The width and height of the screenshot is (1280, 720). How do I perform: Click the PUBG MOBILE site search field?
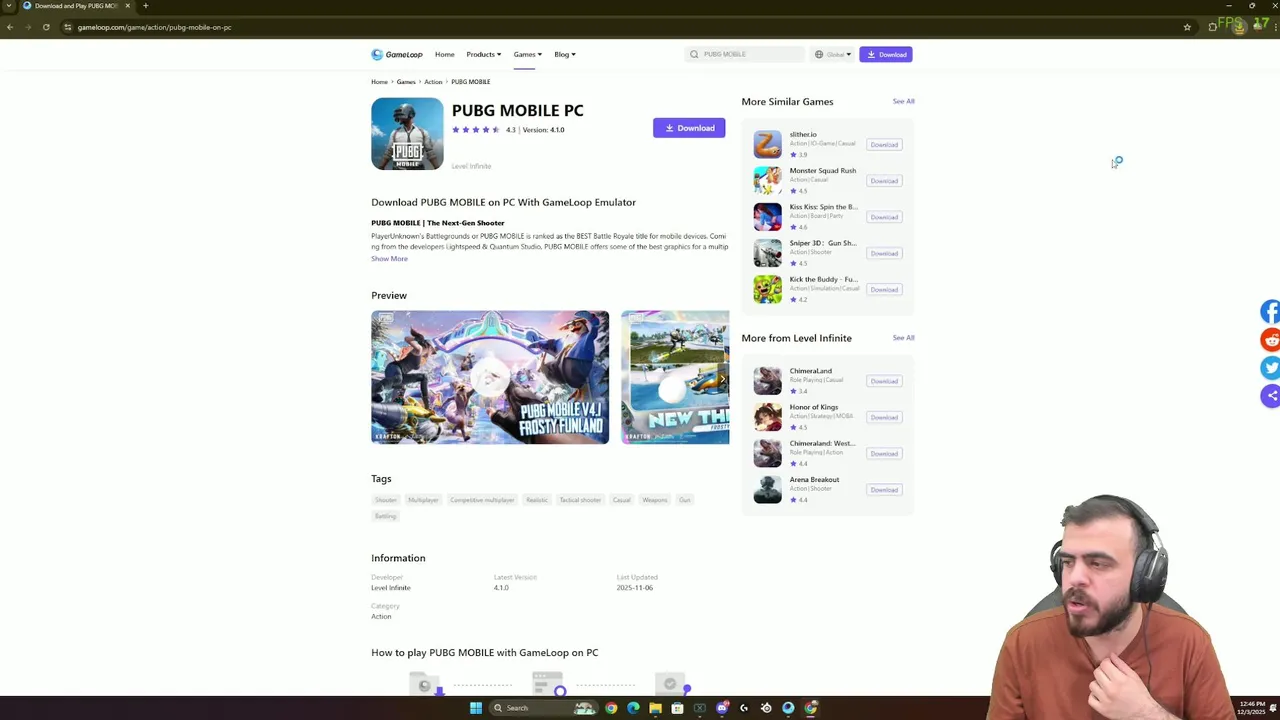pos(745,54)
